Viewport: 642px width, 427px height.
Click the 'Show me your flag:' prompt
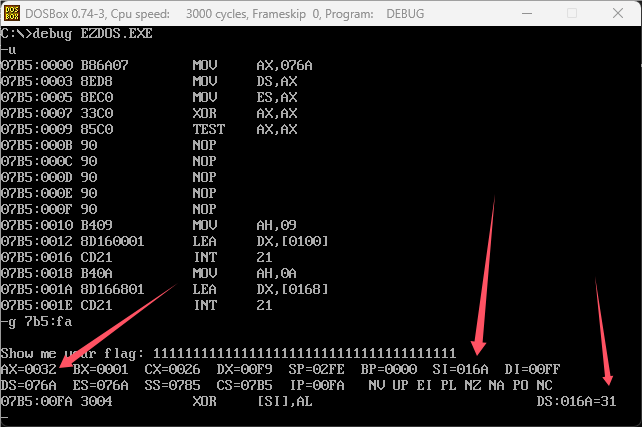point(72,353)
